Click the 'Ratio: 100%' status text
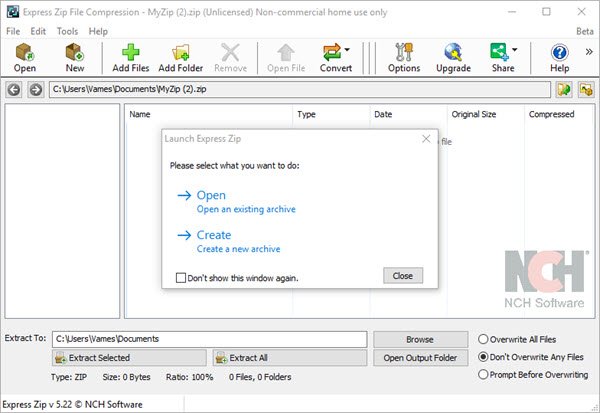This screenshot has width=600, height=413. [x=189, y=377]
